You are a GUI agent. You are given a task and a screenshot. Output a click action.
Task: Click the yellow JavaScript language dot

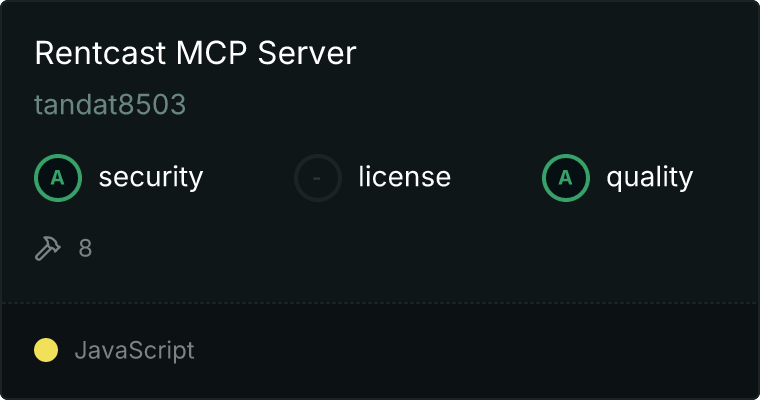(46, 350)
